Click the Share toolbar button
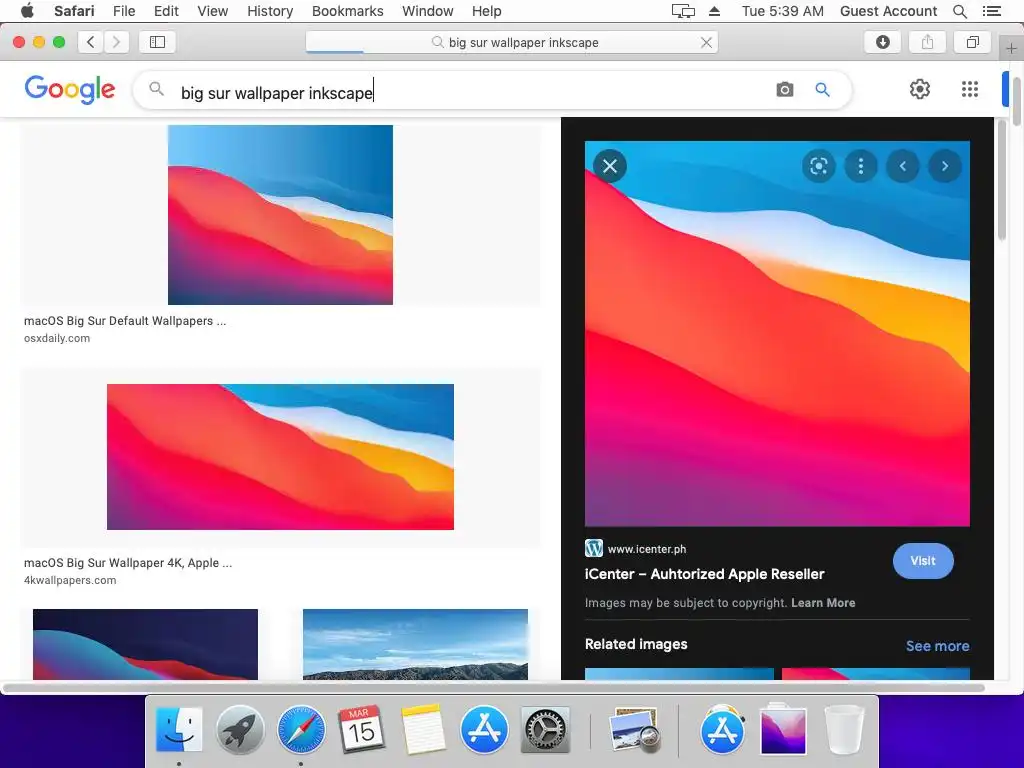 click(x=927, y=42)
